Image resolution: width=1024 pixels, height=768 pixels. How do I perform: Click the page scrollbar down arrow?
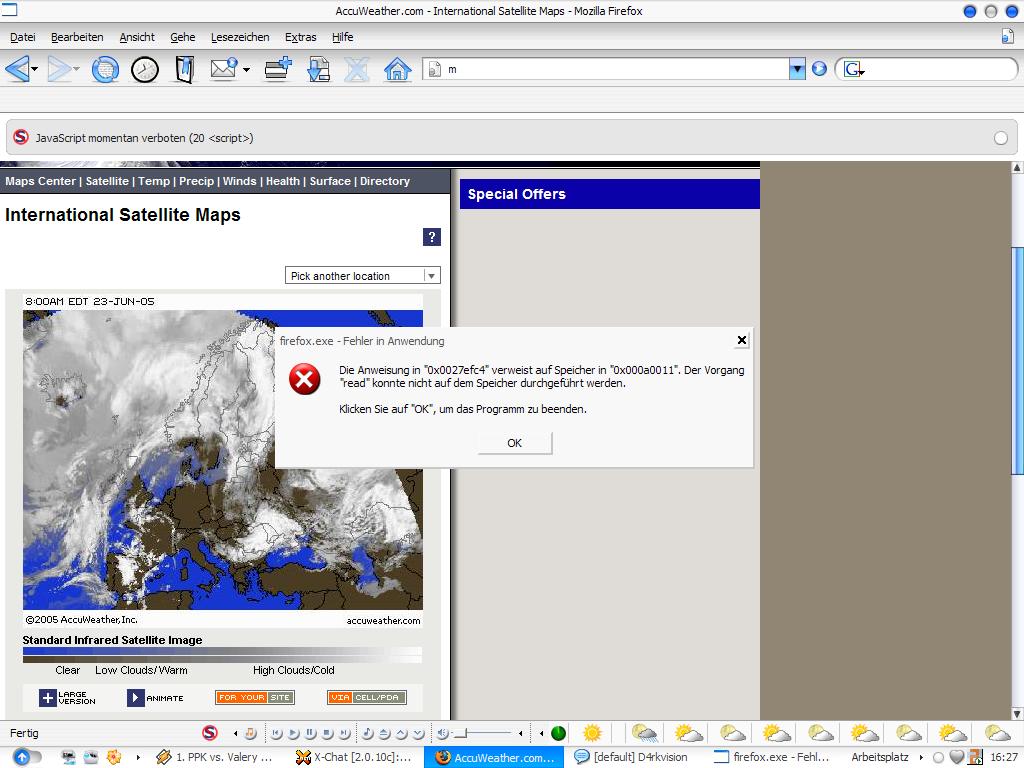[x=1017, y=714]
